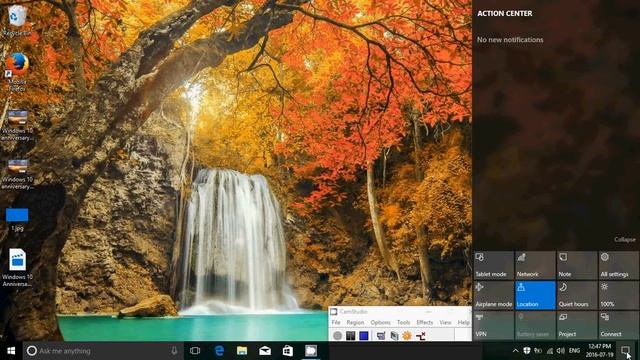This screenshot has width=640, height=360.
Task: Open the CamStudio Options menu
Action: click(380, 322)
